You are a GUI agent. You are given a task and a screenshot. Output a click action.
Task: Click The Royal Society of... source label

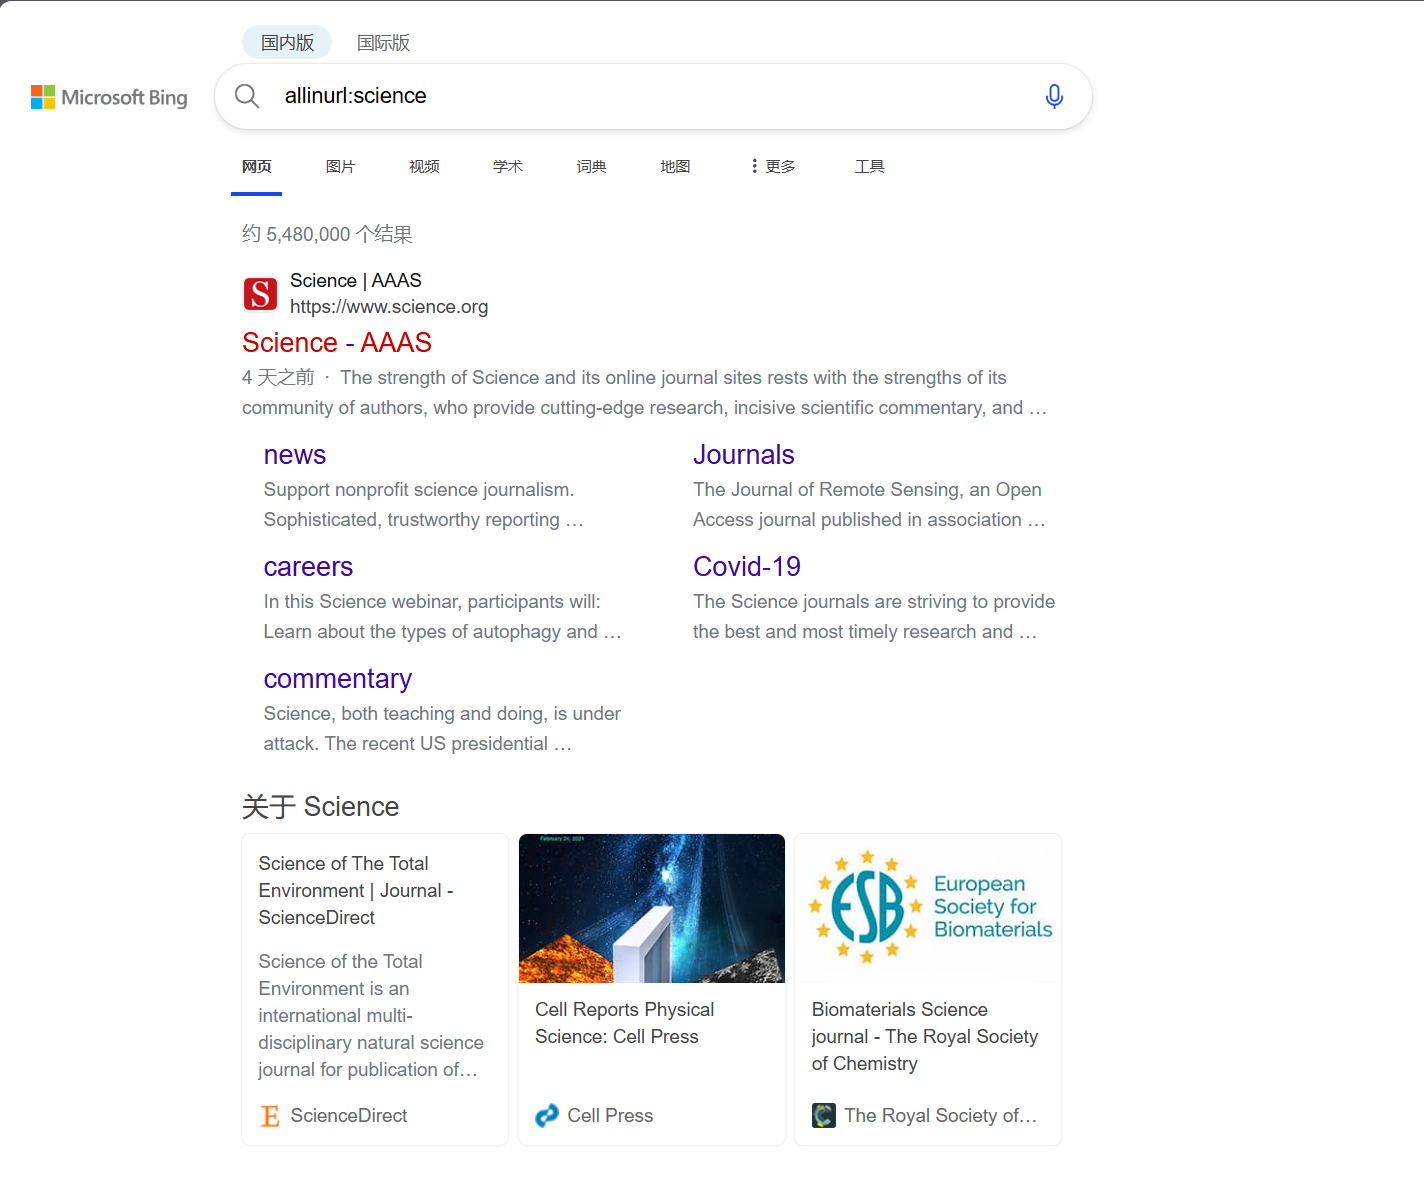point(941,1116)
